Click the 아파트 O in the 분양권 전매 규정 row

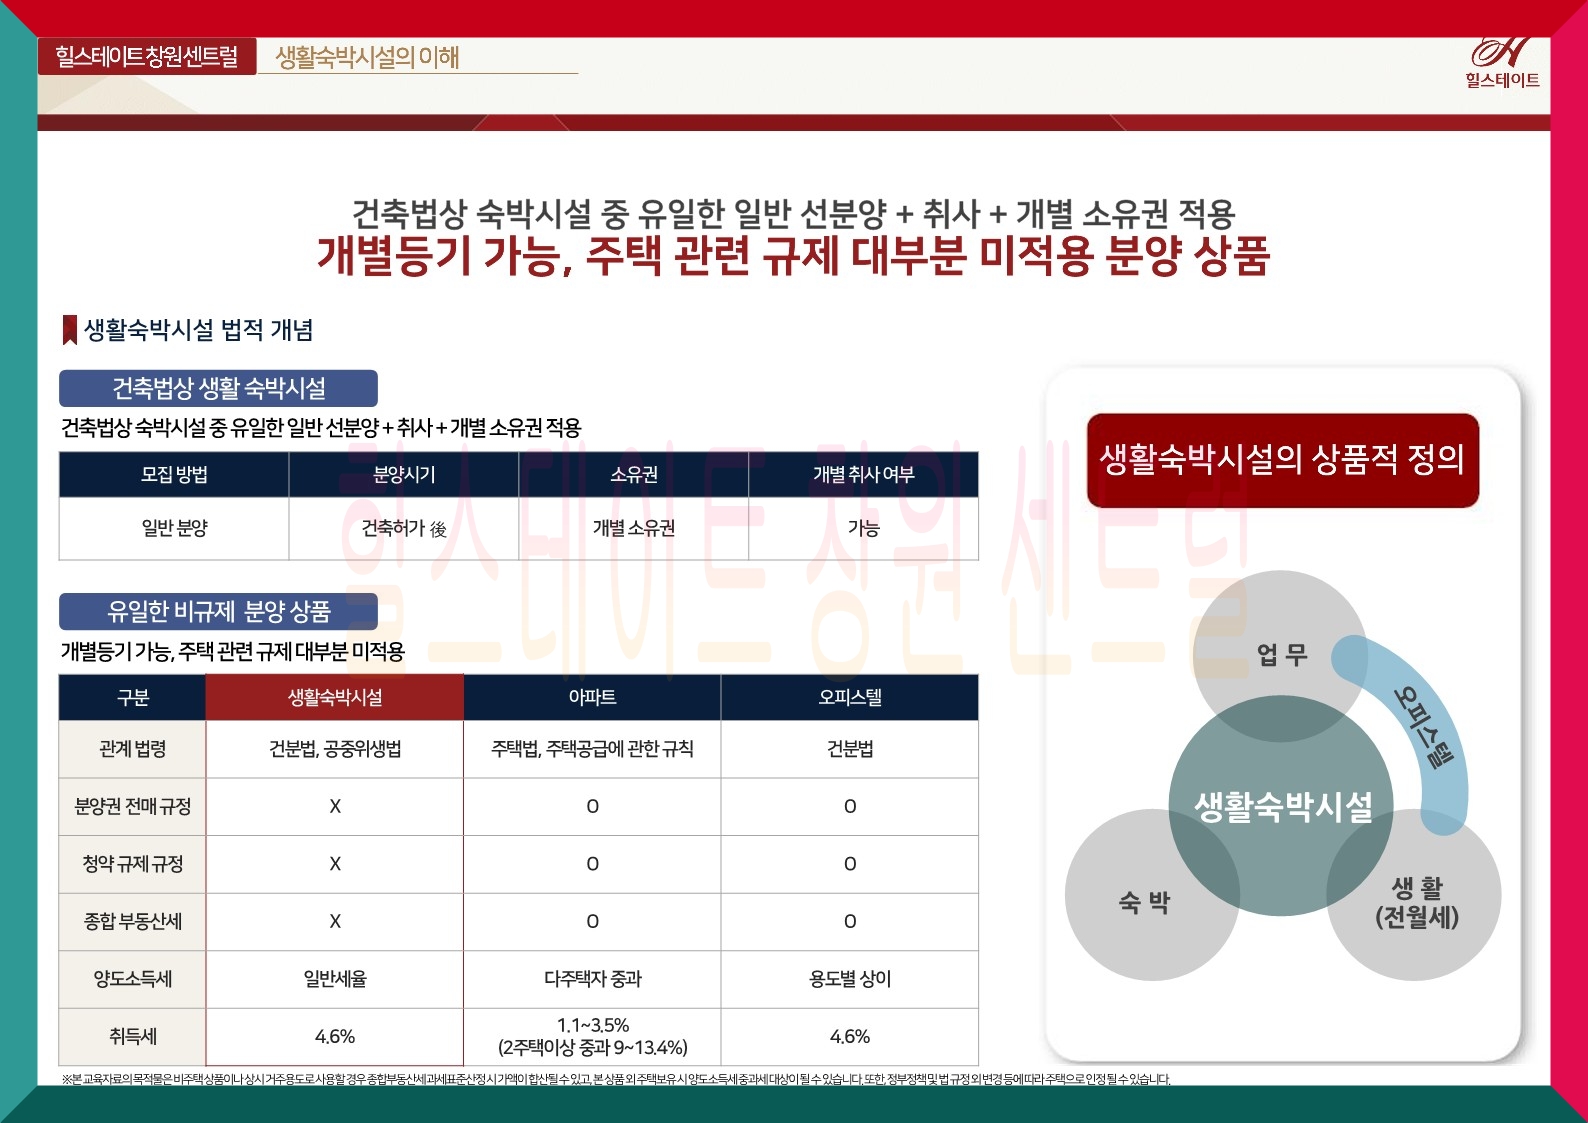pyautogui.click(x=592, y=806)
